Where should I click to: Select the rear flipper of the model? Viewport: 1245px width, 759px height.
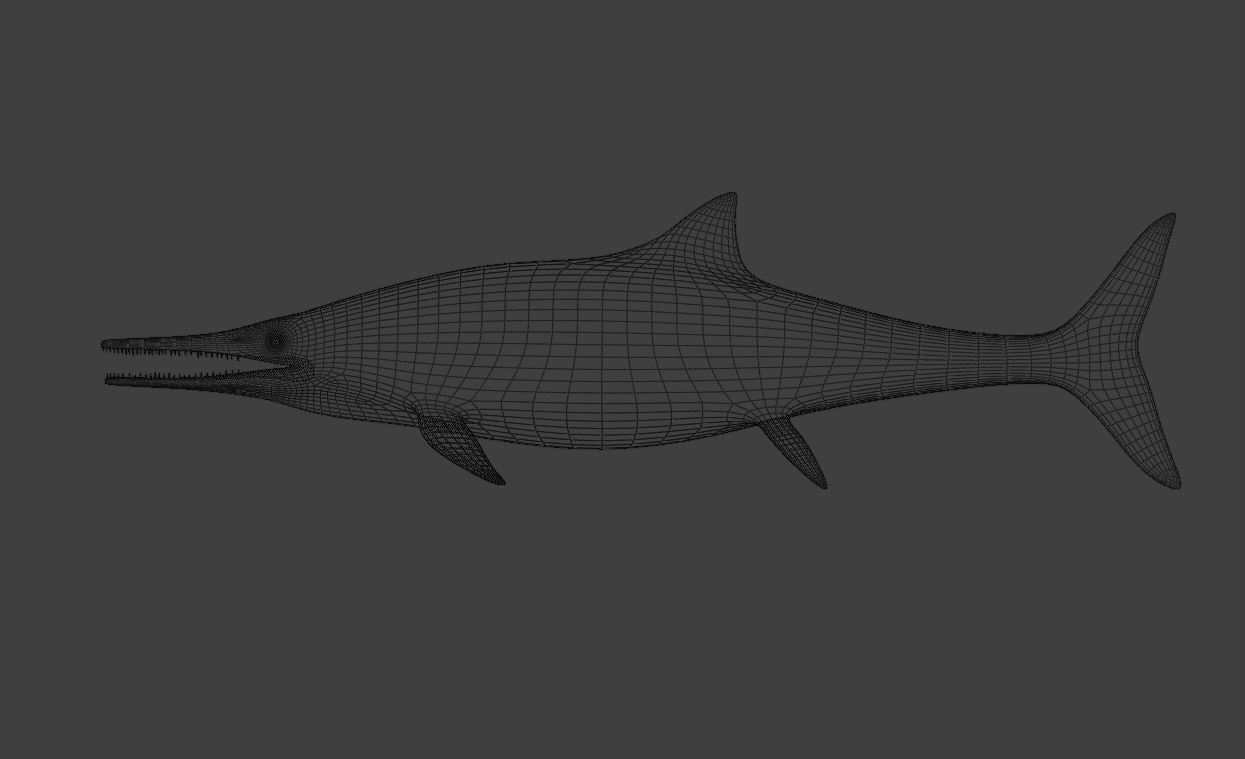[794, 452]
